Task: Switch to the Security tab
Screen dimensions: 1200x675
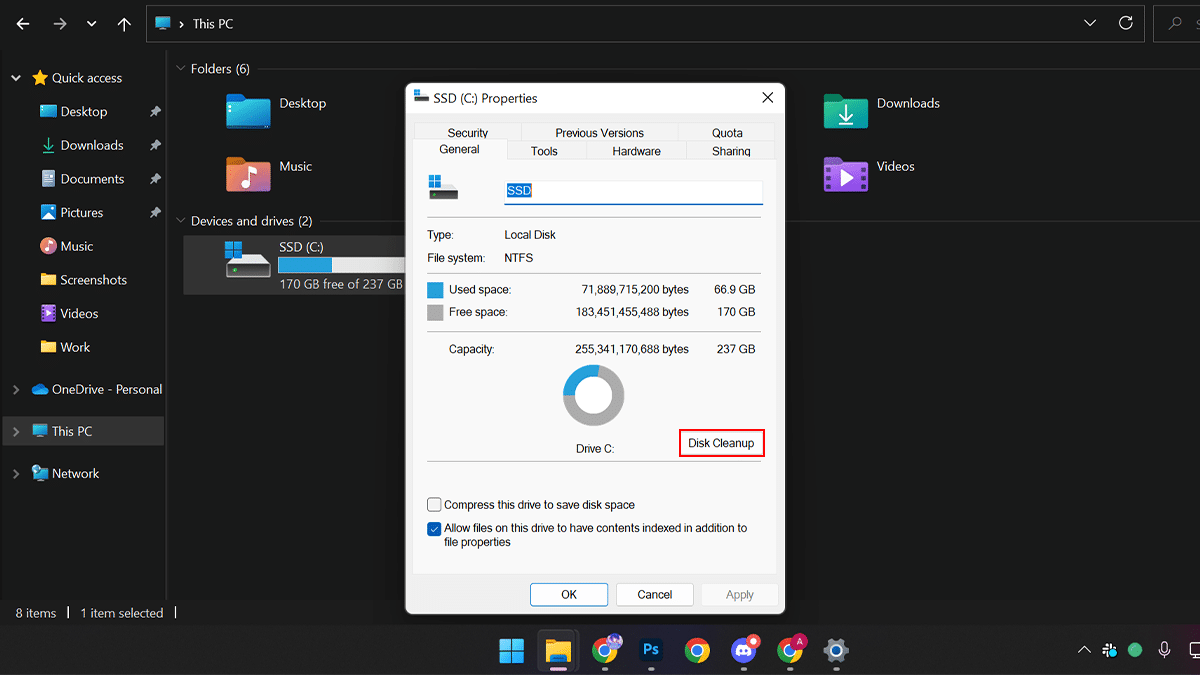Action: [467, 132]
